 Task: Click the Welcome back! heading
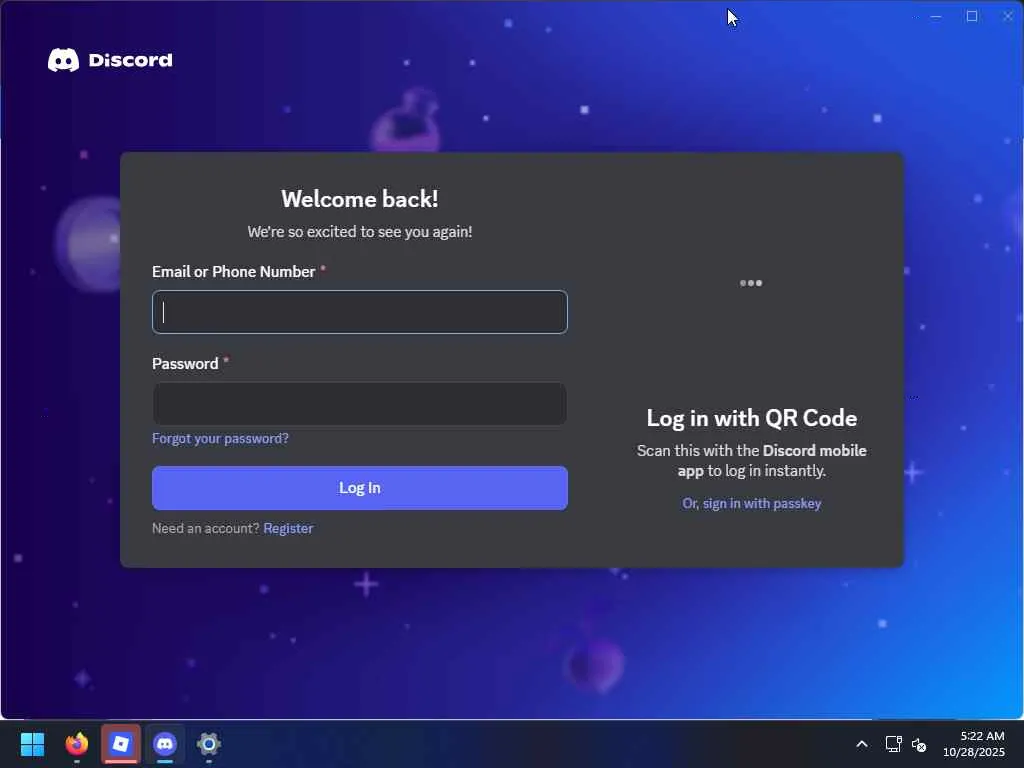(x=360, y=199)
